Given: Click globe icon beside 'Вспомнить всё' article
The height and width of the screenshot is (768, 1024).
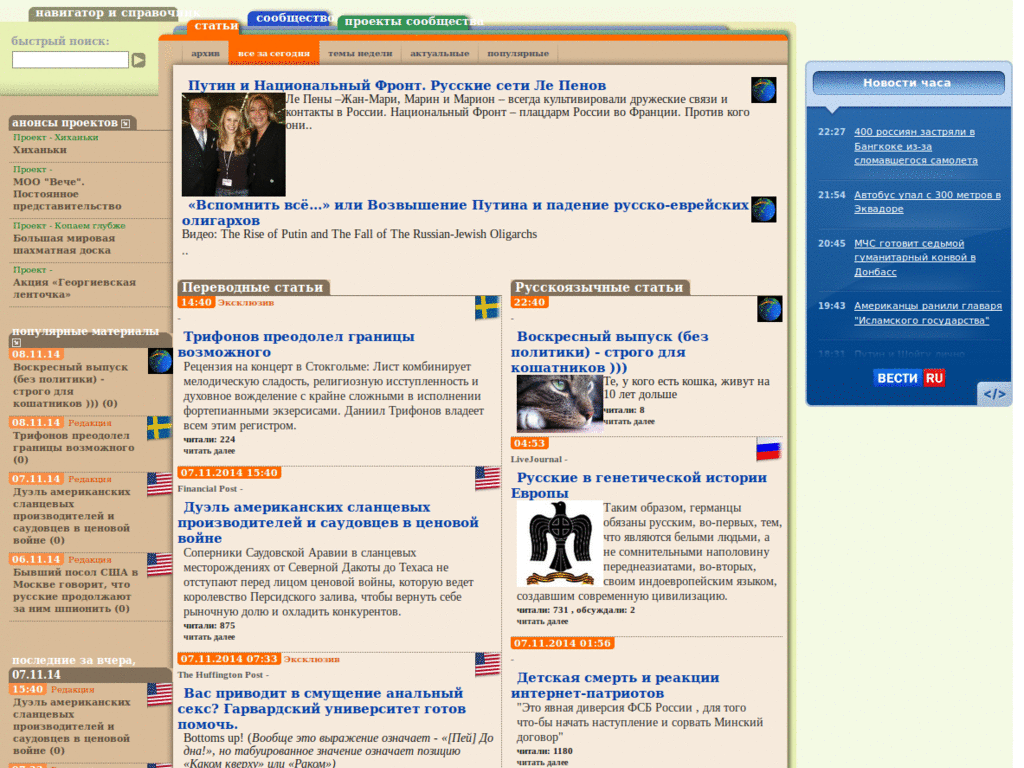Looking at the screenshot, I should coord(763,210).
